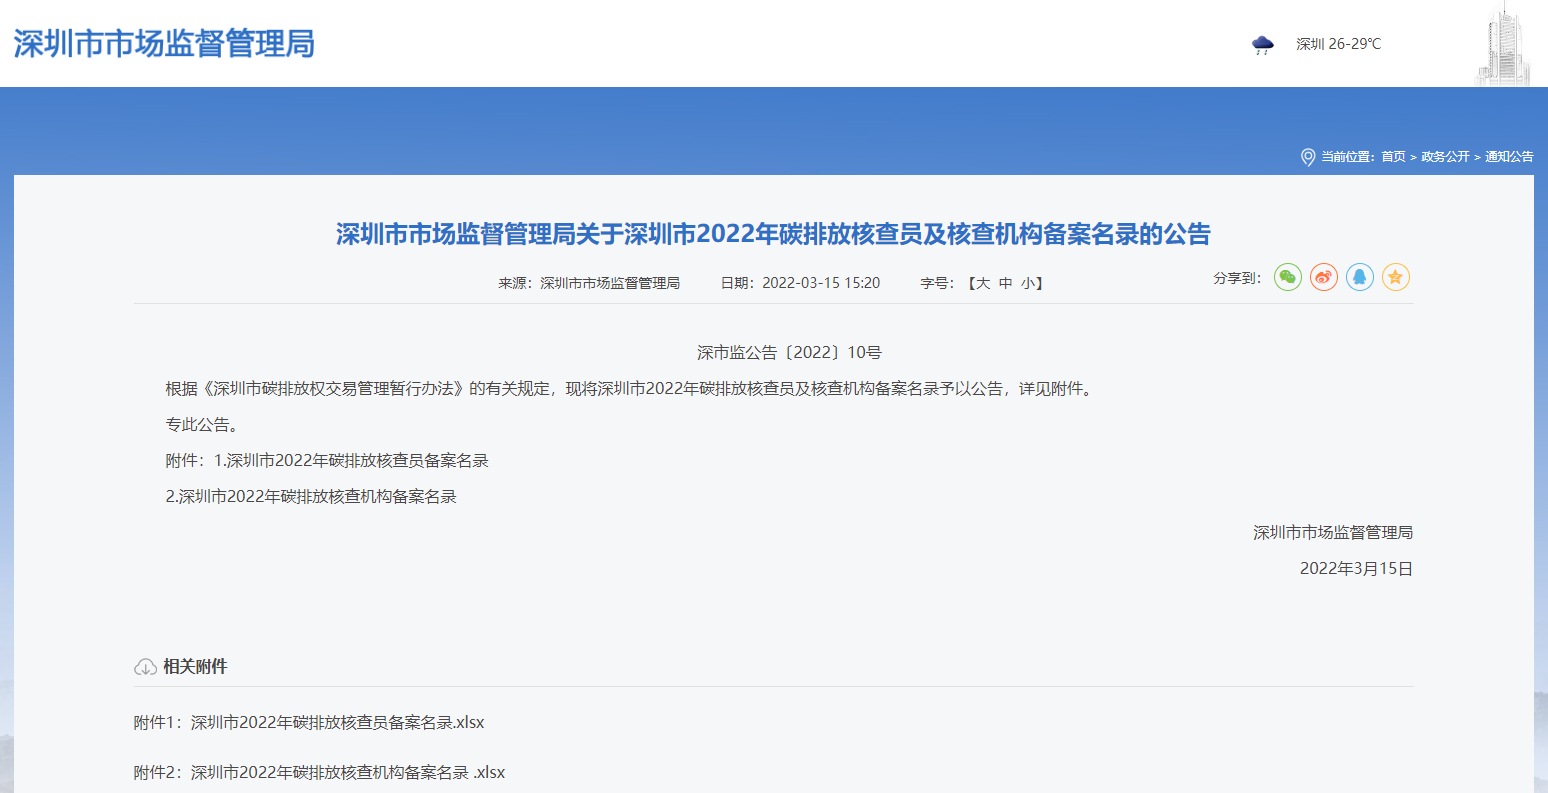Click the 来源：深圳市市场监督管理局 text

click(x=589, y=283)
